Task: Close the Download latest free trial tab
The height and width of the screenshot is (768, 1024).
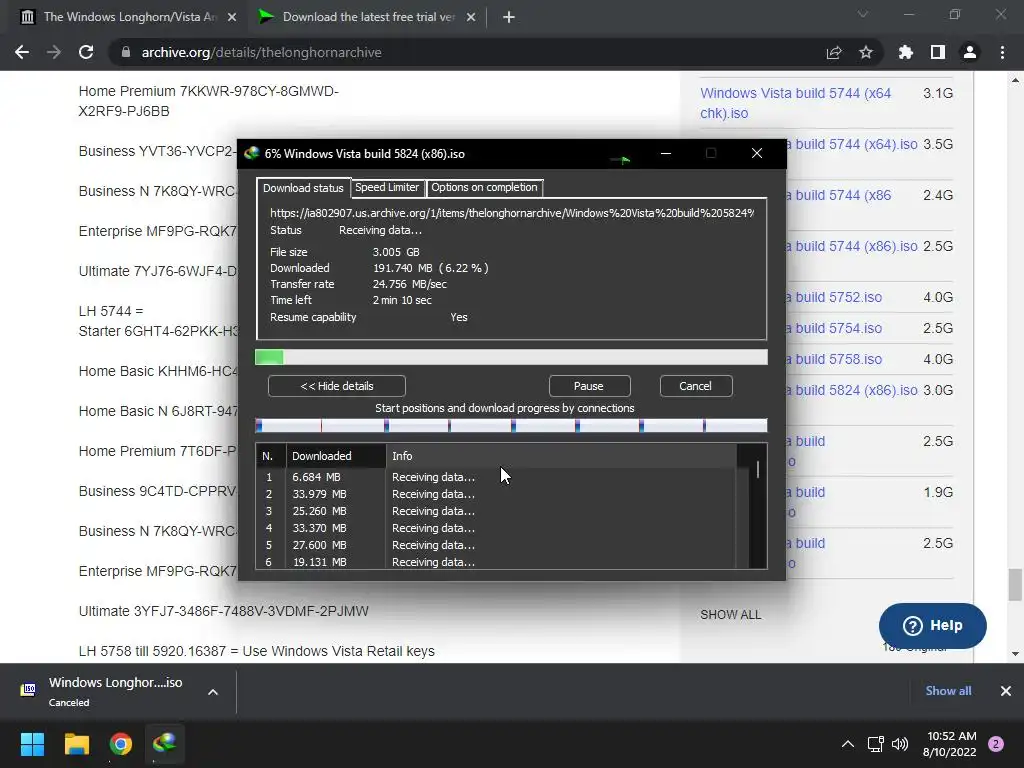Action: tap(471, 17)
